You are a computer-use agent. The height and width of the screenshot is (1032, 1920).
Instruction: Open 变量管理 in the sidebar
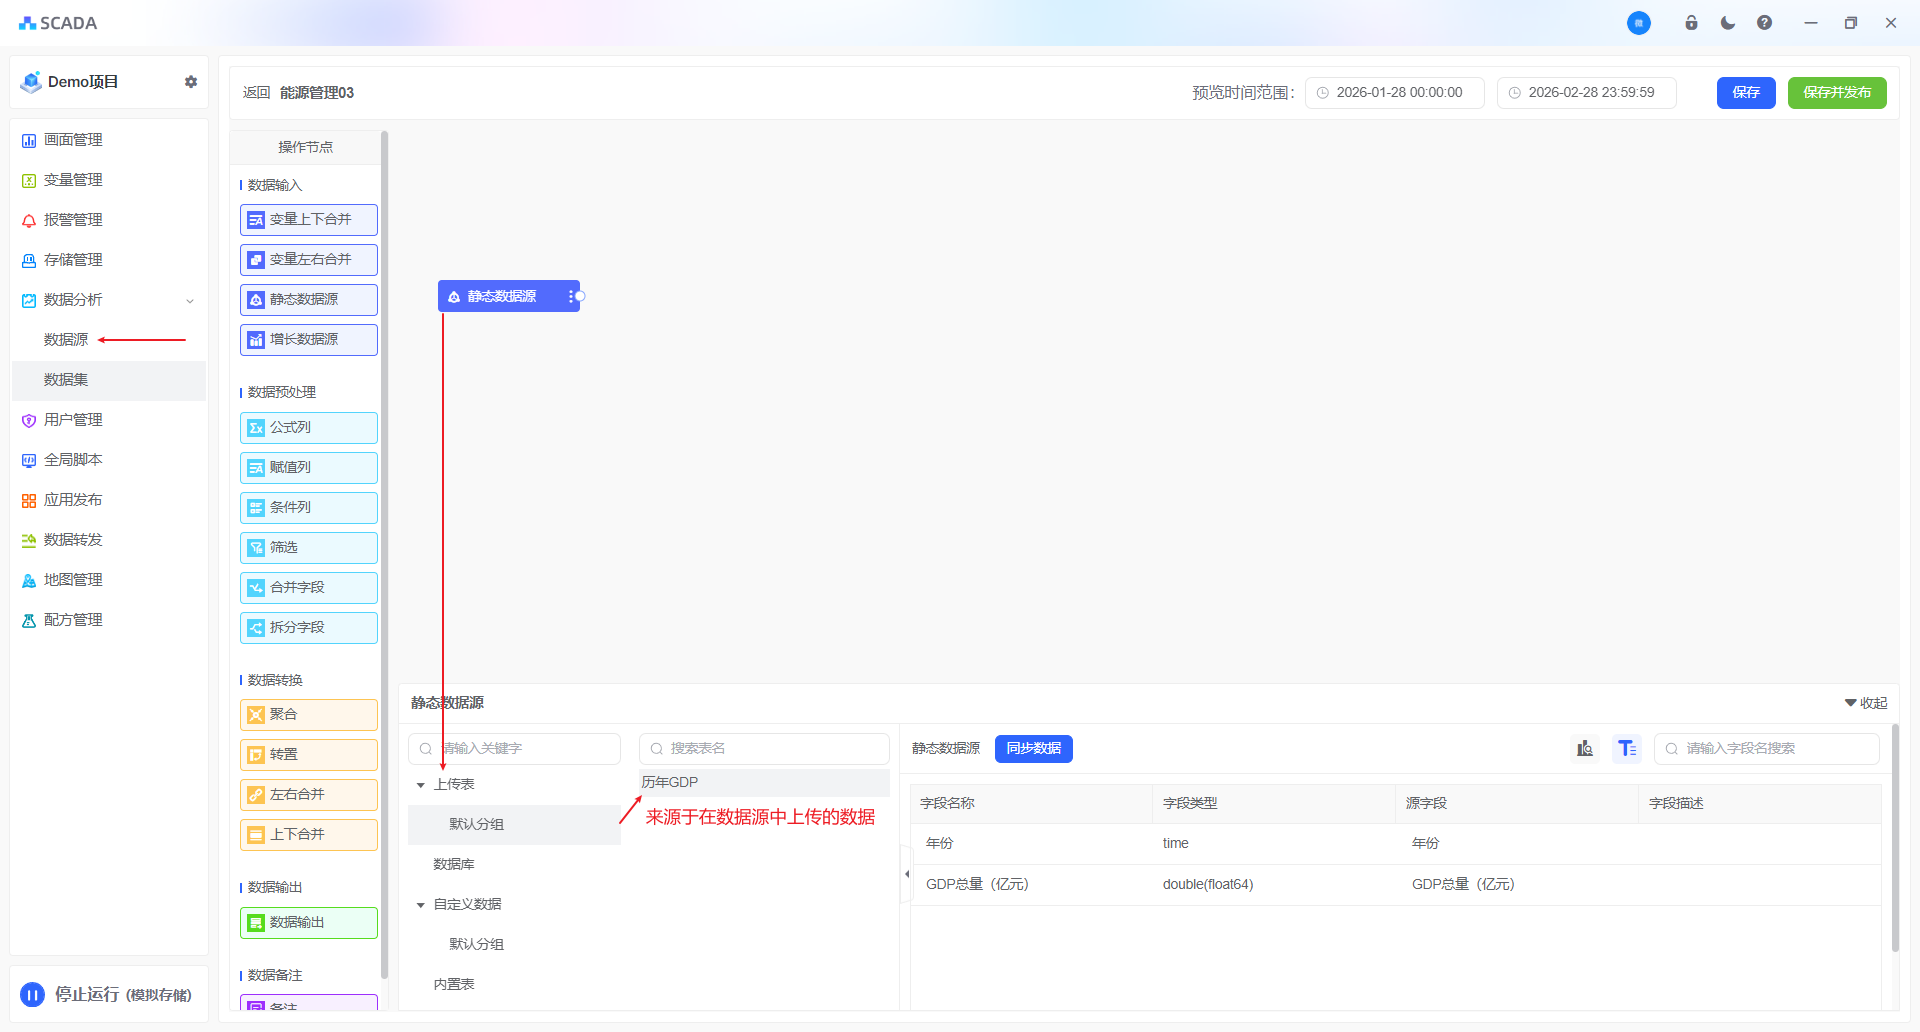click(x=73, y=180)
